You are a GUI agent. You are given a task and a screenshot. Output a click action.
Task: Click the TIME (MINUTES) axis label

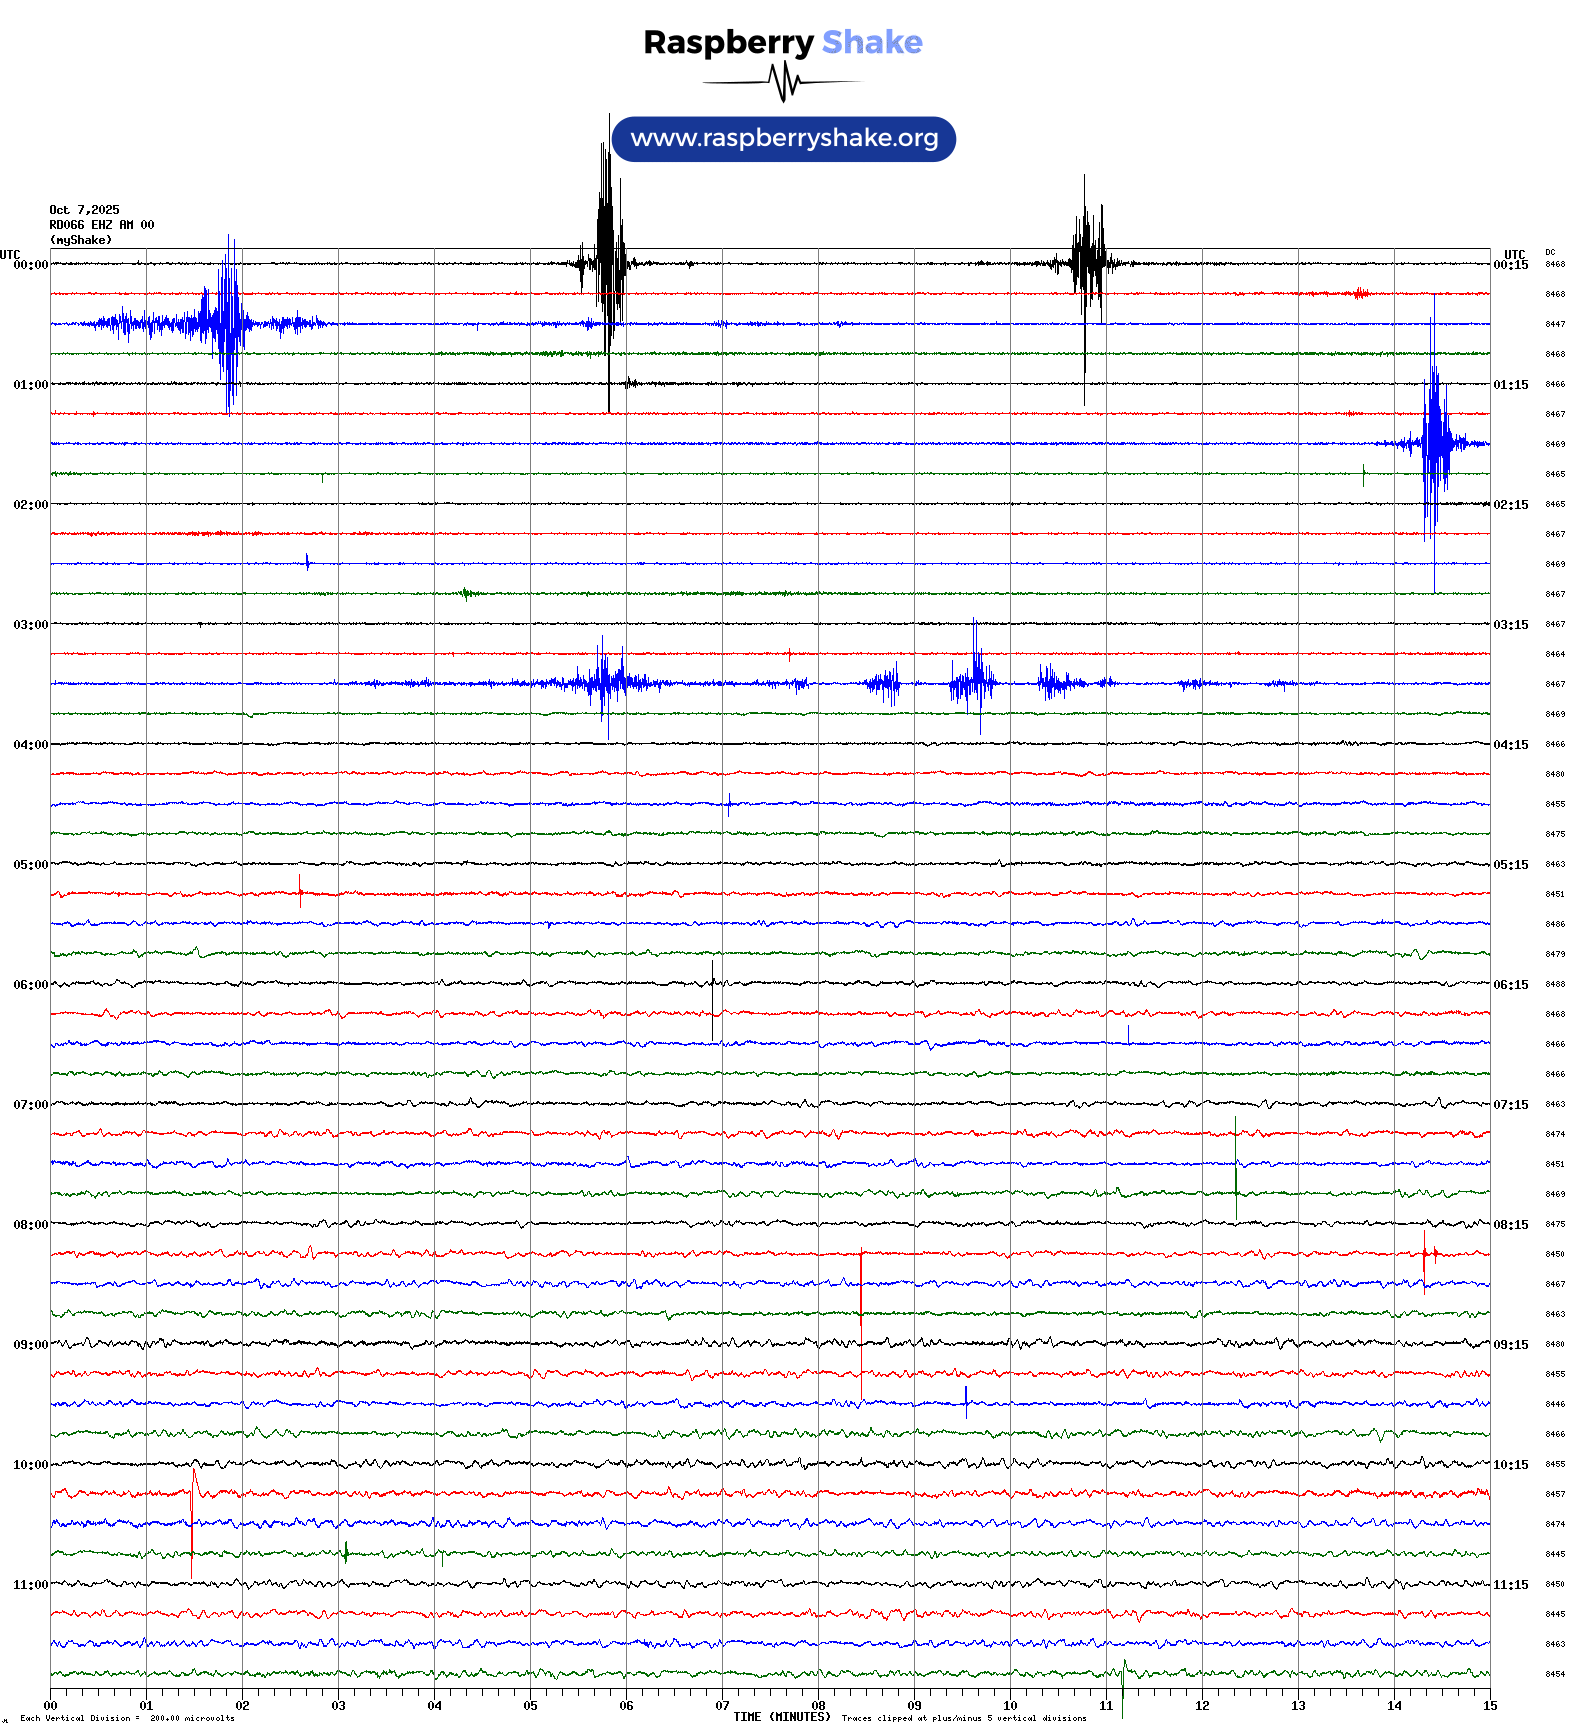[781, 1717]
